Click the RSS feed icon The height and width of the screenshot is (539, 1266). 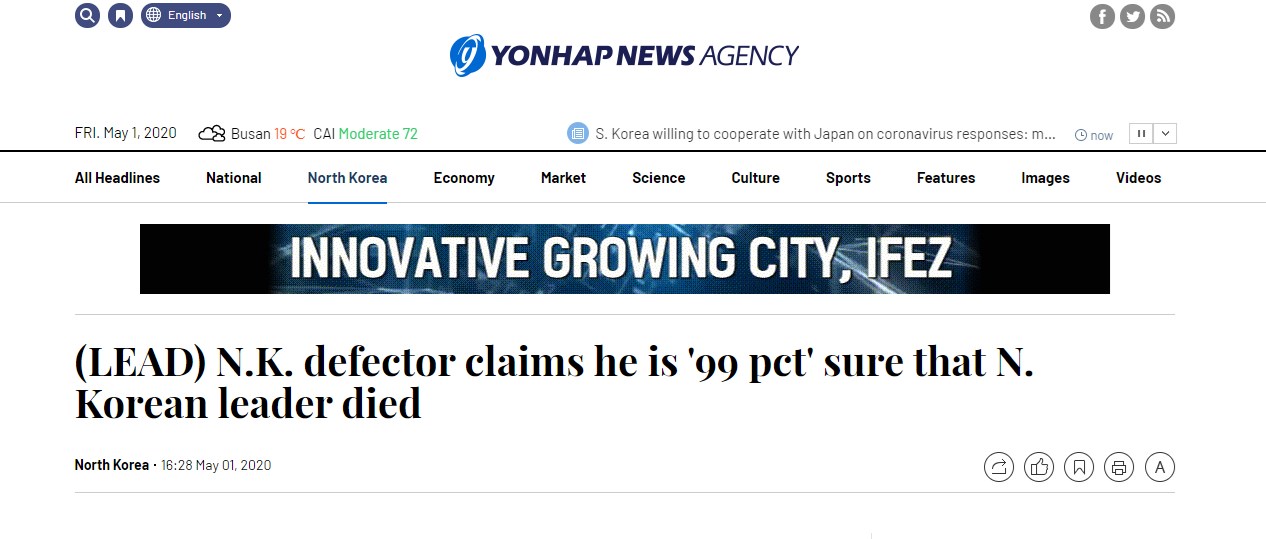coord(1162,16)
